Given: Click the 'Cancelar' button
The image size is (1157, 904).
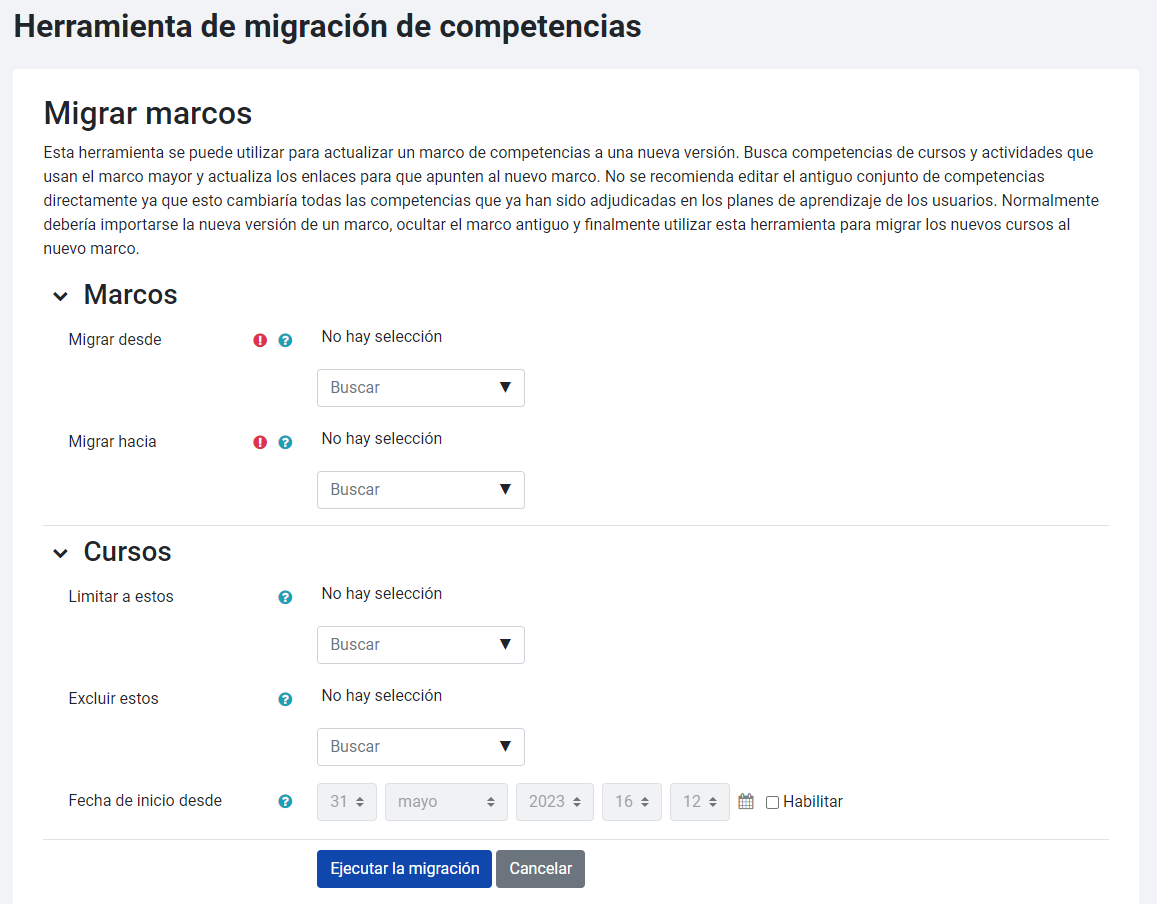Looking at the screenshot, I should tap(540, 868).
